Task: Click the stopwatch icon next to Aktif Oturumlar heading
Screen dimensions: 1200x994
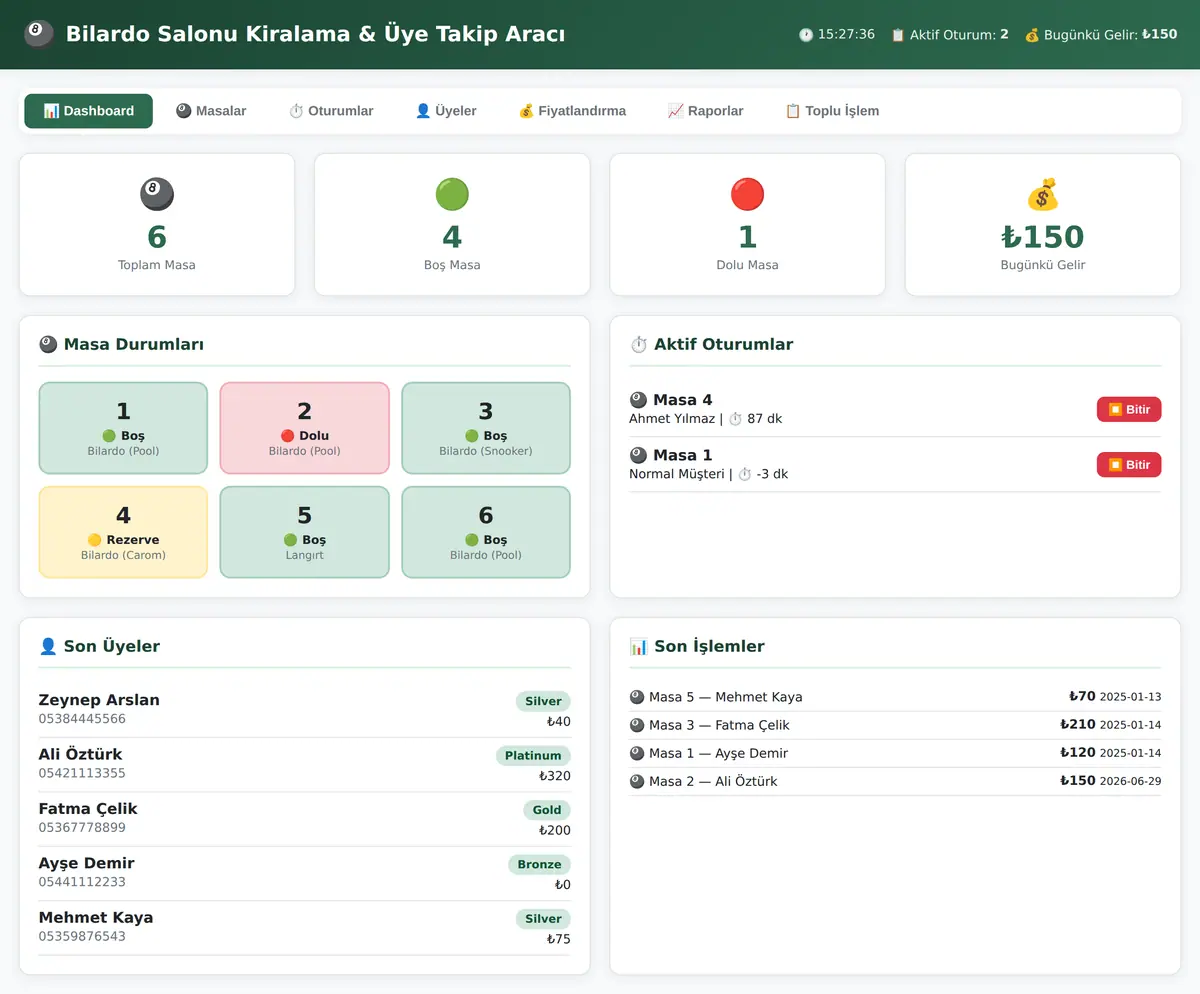Action: click(639, 345)
